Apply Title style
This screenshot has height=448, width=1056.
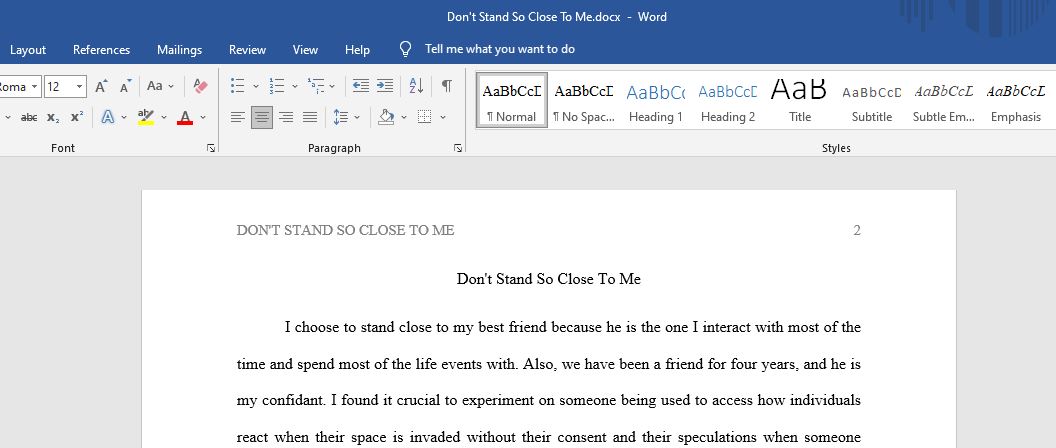[x=799, y=100]
